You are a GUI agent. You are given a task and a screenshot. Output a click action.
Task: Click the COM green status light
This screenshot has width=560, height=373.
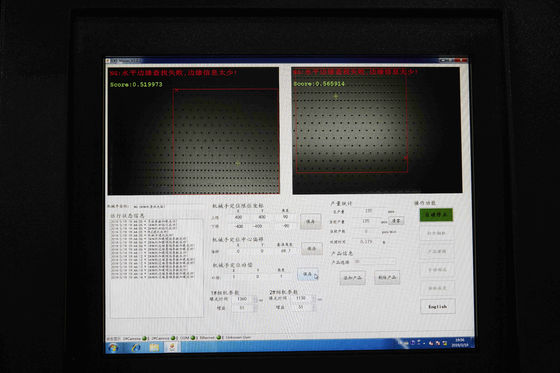click(192, 337)
